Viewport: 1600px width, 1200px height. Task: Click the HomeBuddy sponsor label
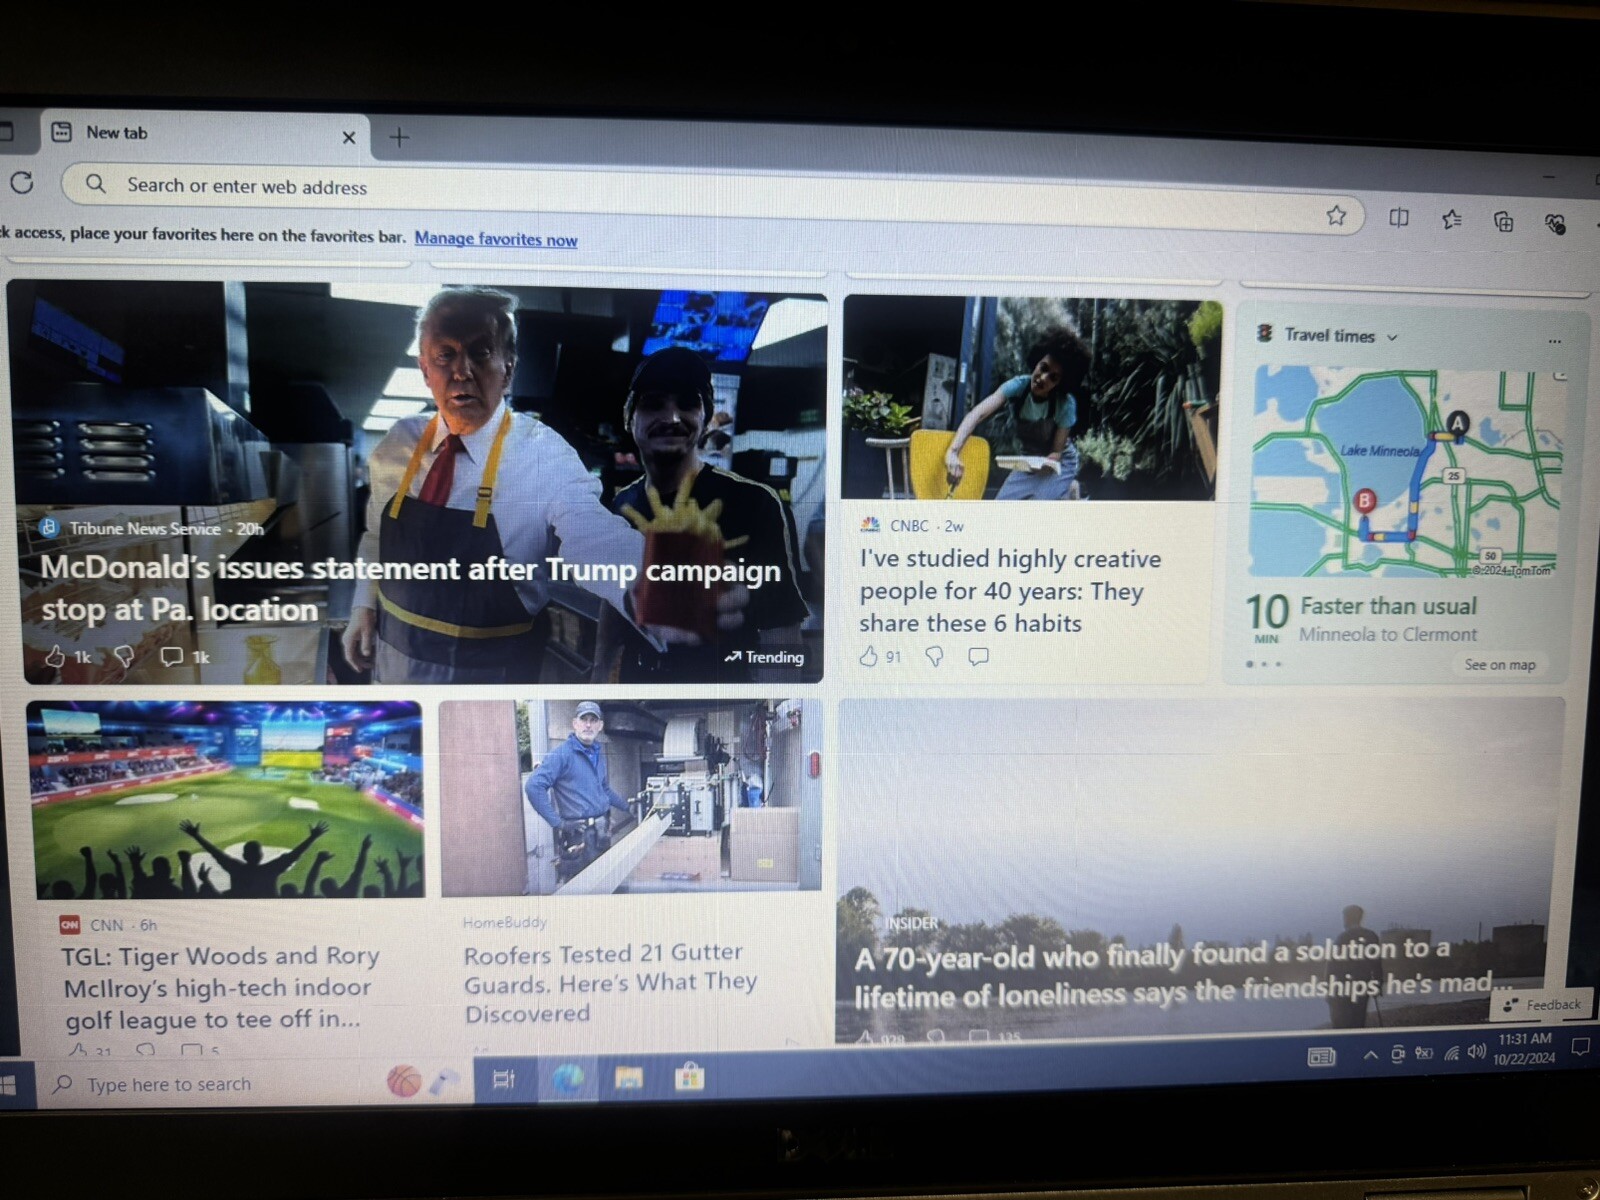click(504, 922)
